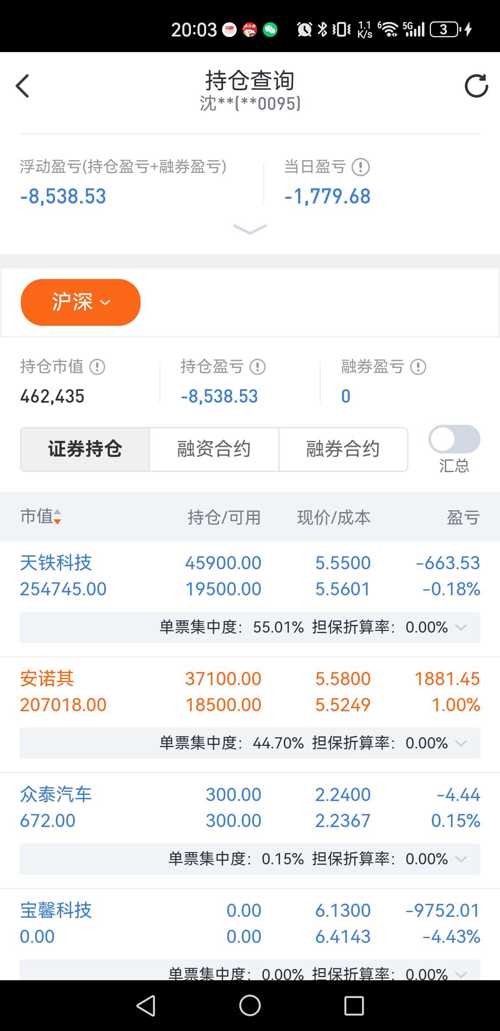This screenshot has width=500, height=1031.
Task: Tap info icon beside 融券盈亏
Action: point(418,367)
